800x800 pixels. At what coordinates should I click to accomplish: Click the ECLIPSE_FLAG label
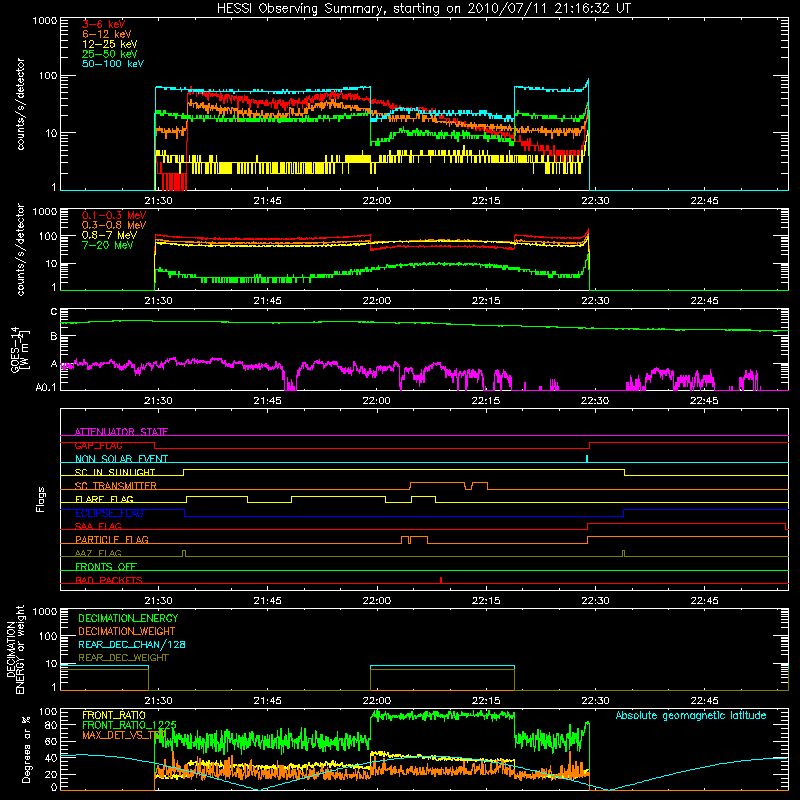(109, 513)
